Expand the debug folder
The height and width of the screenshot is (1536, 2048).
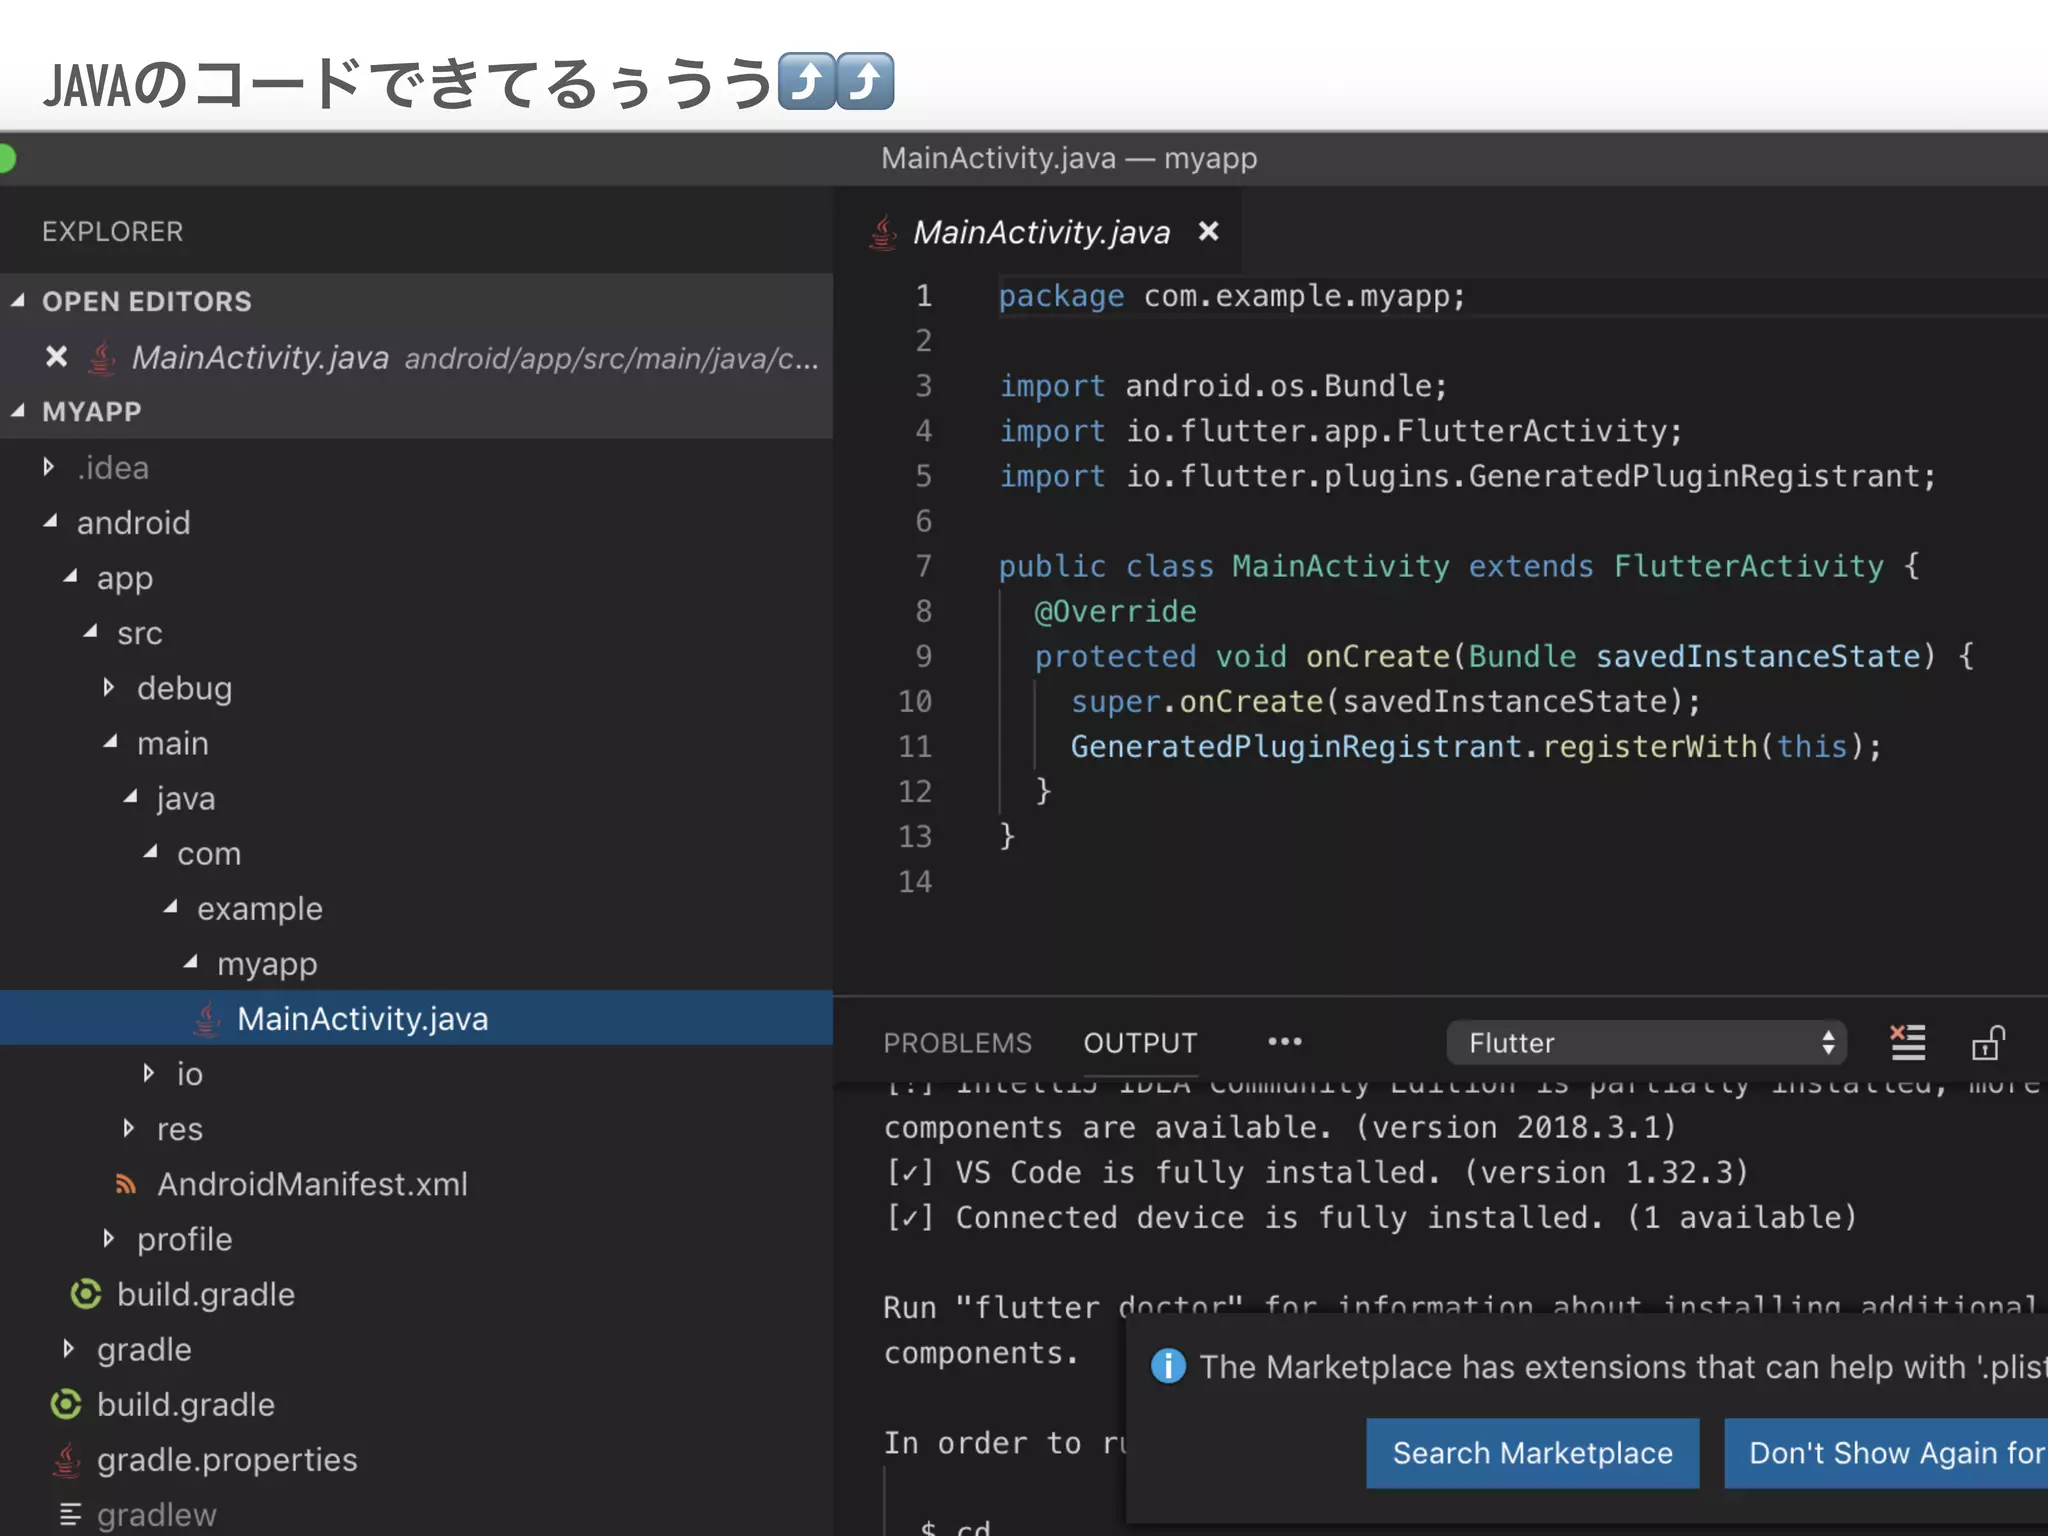pyautogui.click(x=109, y=688)
